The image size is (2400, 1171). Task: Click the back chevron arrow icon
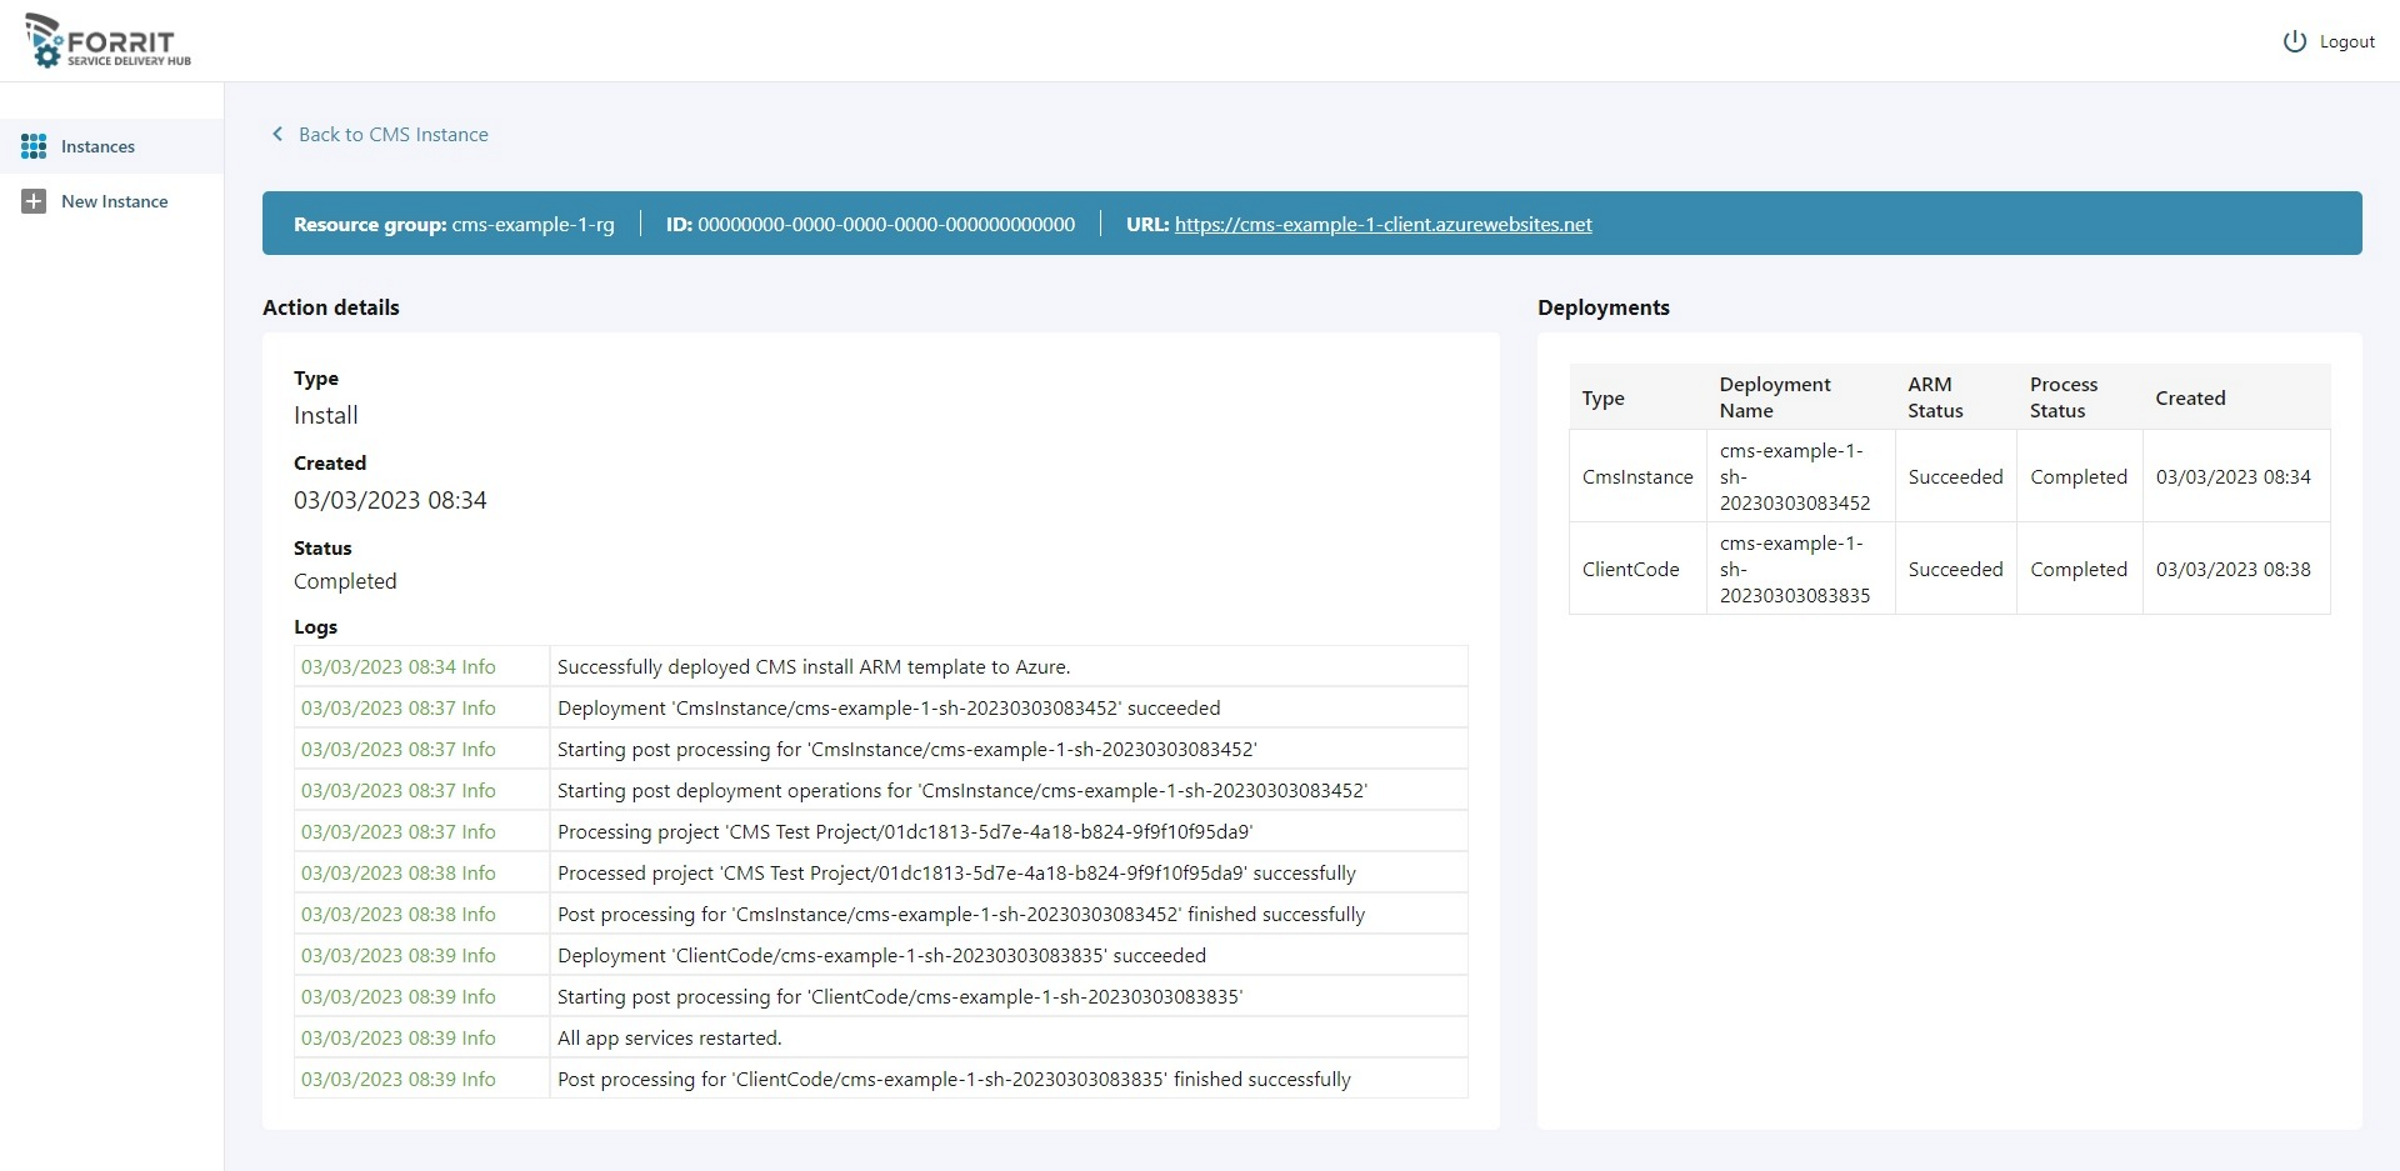pyautogui.click(x=278, y=134)
